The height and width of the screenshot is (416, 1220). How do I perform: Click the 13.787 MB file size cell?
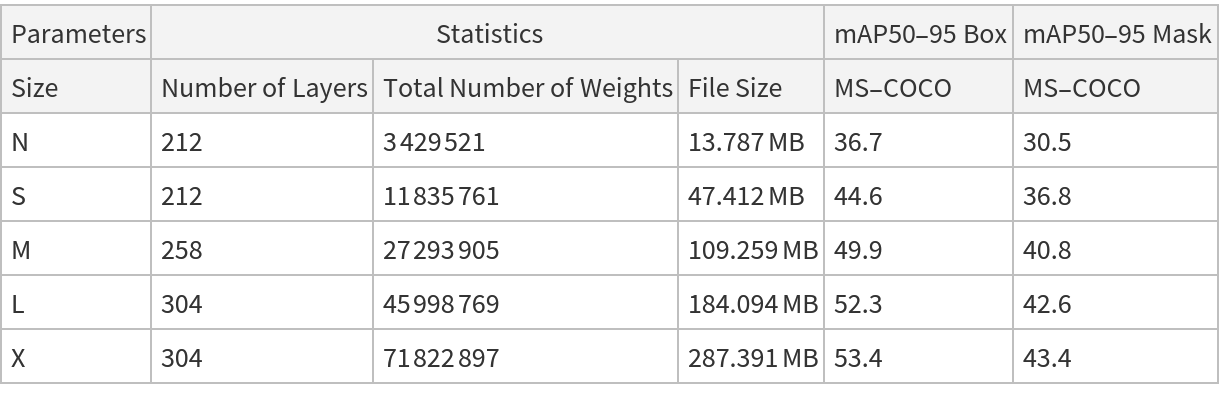(745, 142)
